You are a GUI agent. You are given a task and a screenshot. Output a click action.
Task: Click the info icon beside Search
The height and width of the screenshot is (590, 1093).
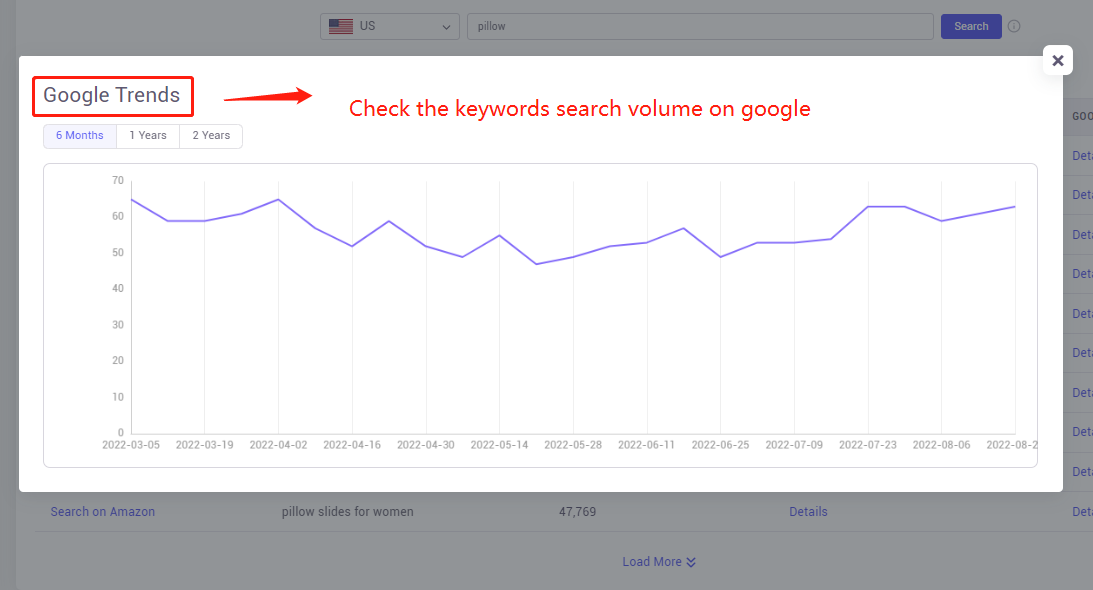1014,27
